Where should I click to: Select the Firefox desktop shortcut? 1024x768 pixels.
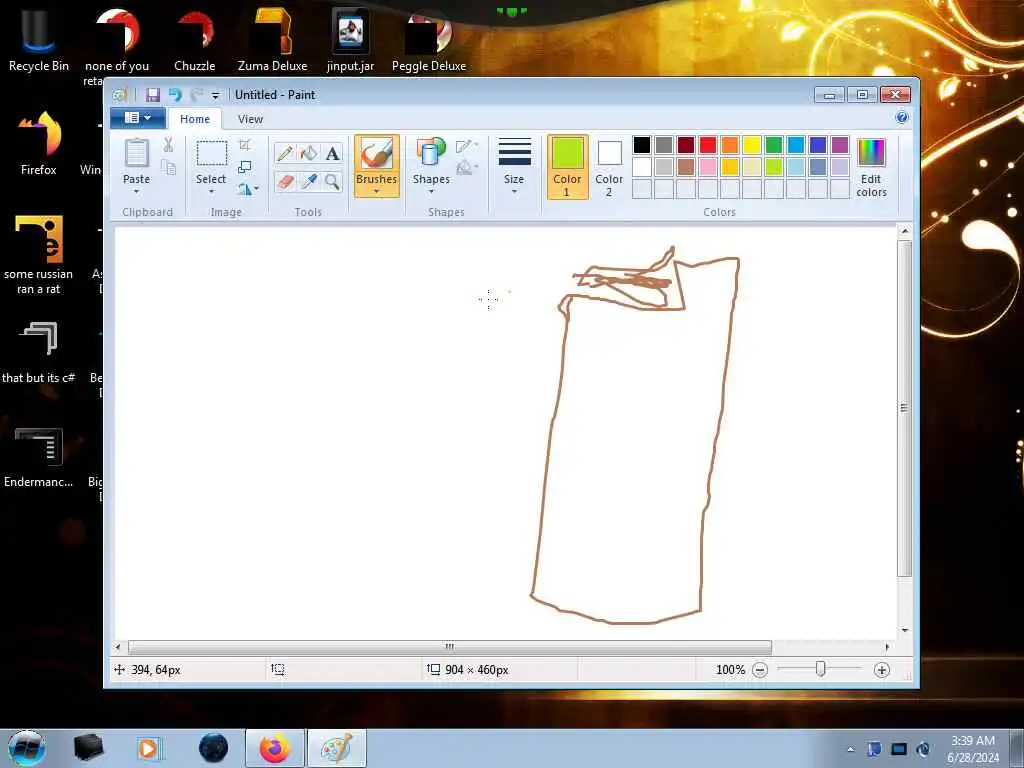click(39, 144)
